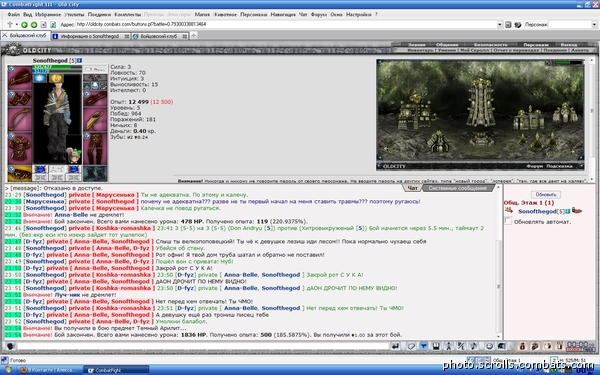Image resolution: width=600 pixels, height=375 pixels.
Task: Click the round icon left of the chat input
Action: pos(11,346)
